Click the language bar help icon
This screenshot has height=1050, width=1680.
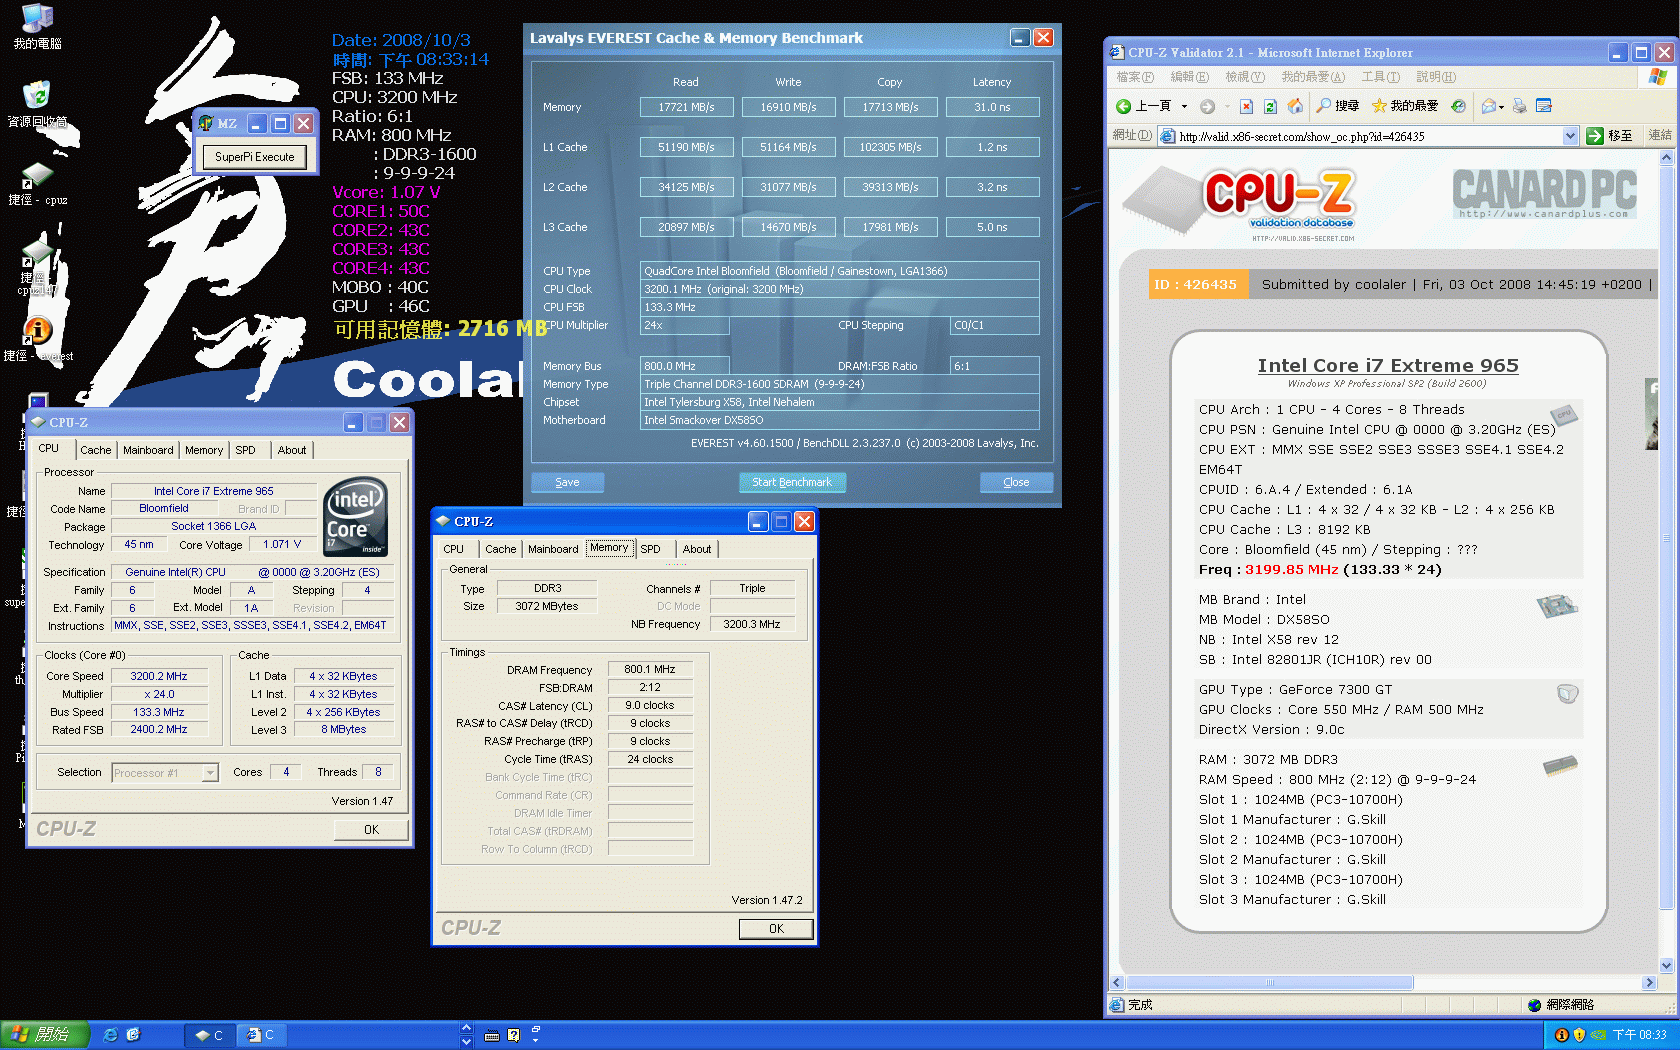click(x=513, y=1035)
